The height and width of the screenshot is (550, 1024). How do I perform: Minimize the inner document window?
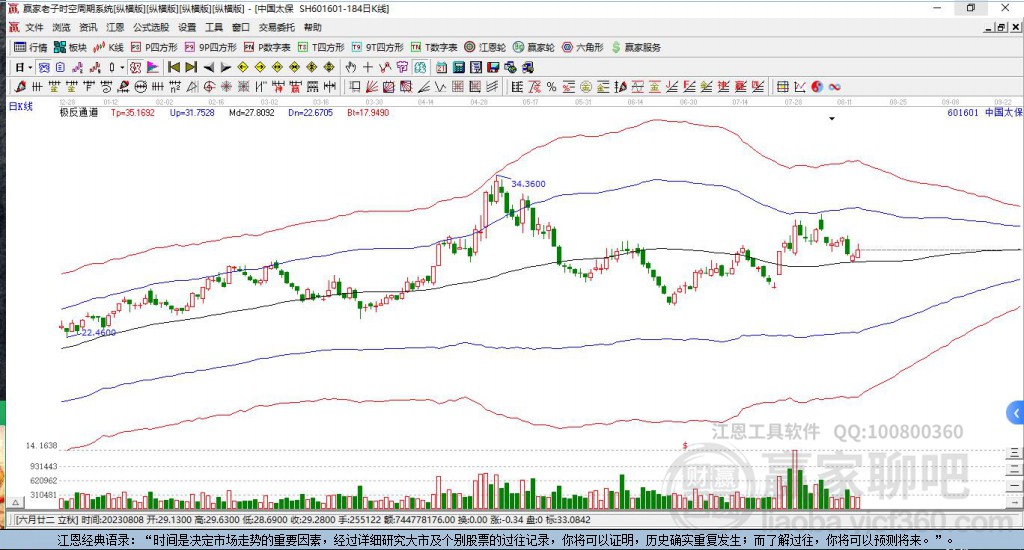[989, 27]
